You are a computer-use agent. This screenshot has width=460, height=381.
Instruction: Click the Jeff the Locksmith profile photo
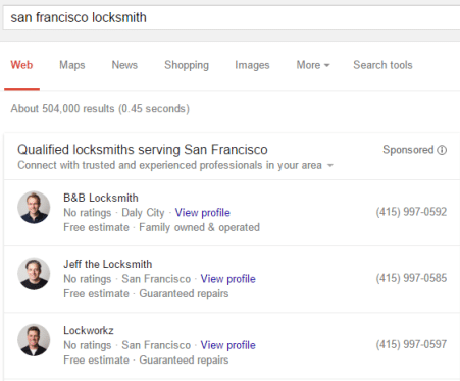tap(34, 273)
